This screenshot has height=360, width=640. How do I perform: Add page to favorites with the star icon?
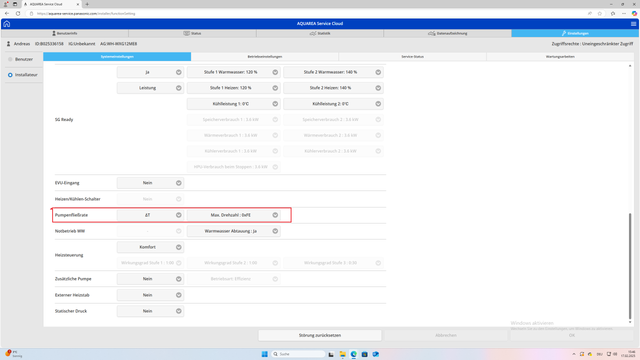[600, 13]
